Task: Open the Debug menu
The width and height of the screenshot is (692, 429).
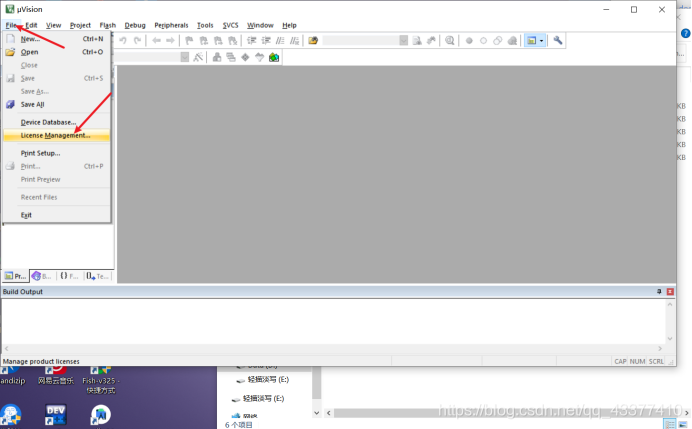Action: click(135, 25)
